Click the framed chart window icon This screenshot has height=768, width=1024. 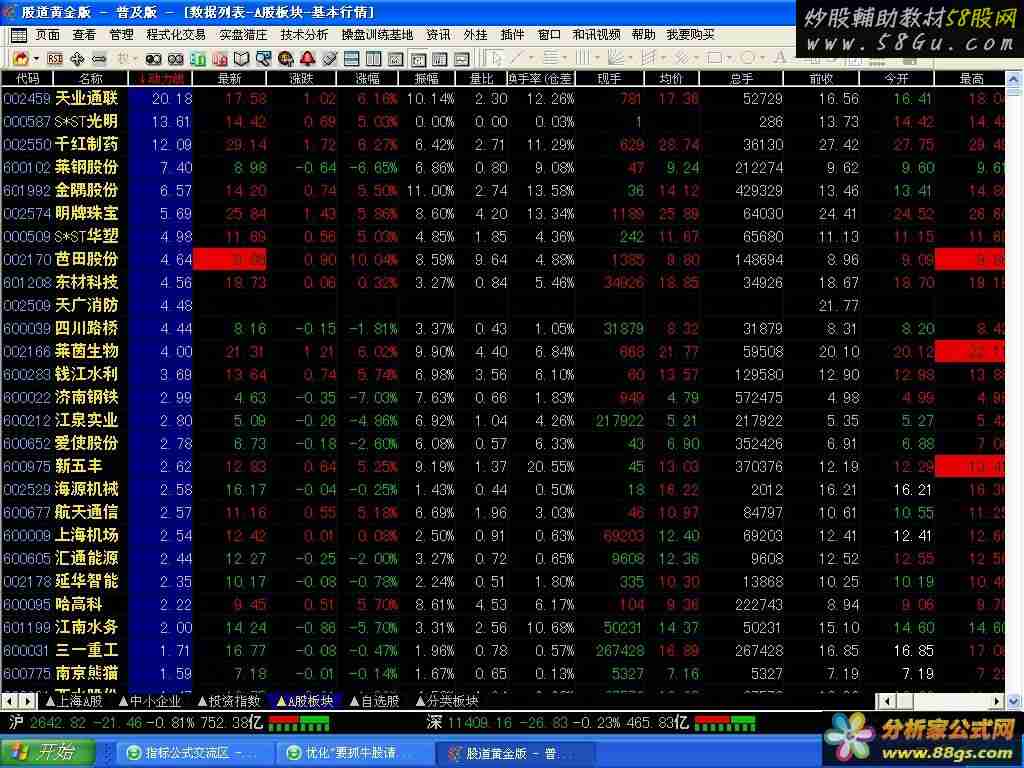coord(396,59)
